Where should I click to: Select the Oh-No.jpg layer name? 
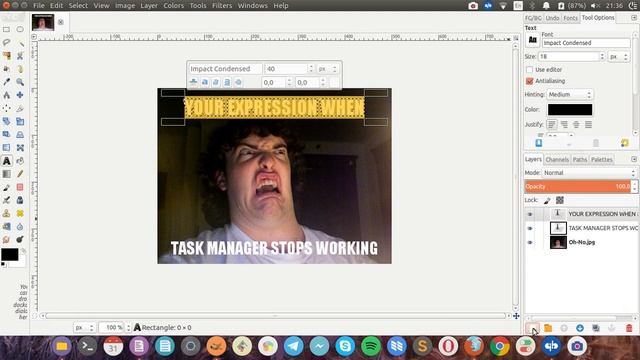tap(582, 242)
